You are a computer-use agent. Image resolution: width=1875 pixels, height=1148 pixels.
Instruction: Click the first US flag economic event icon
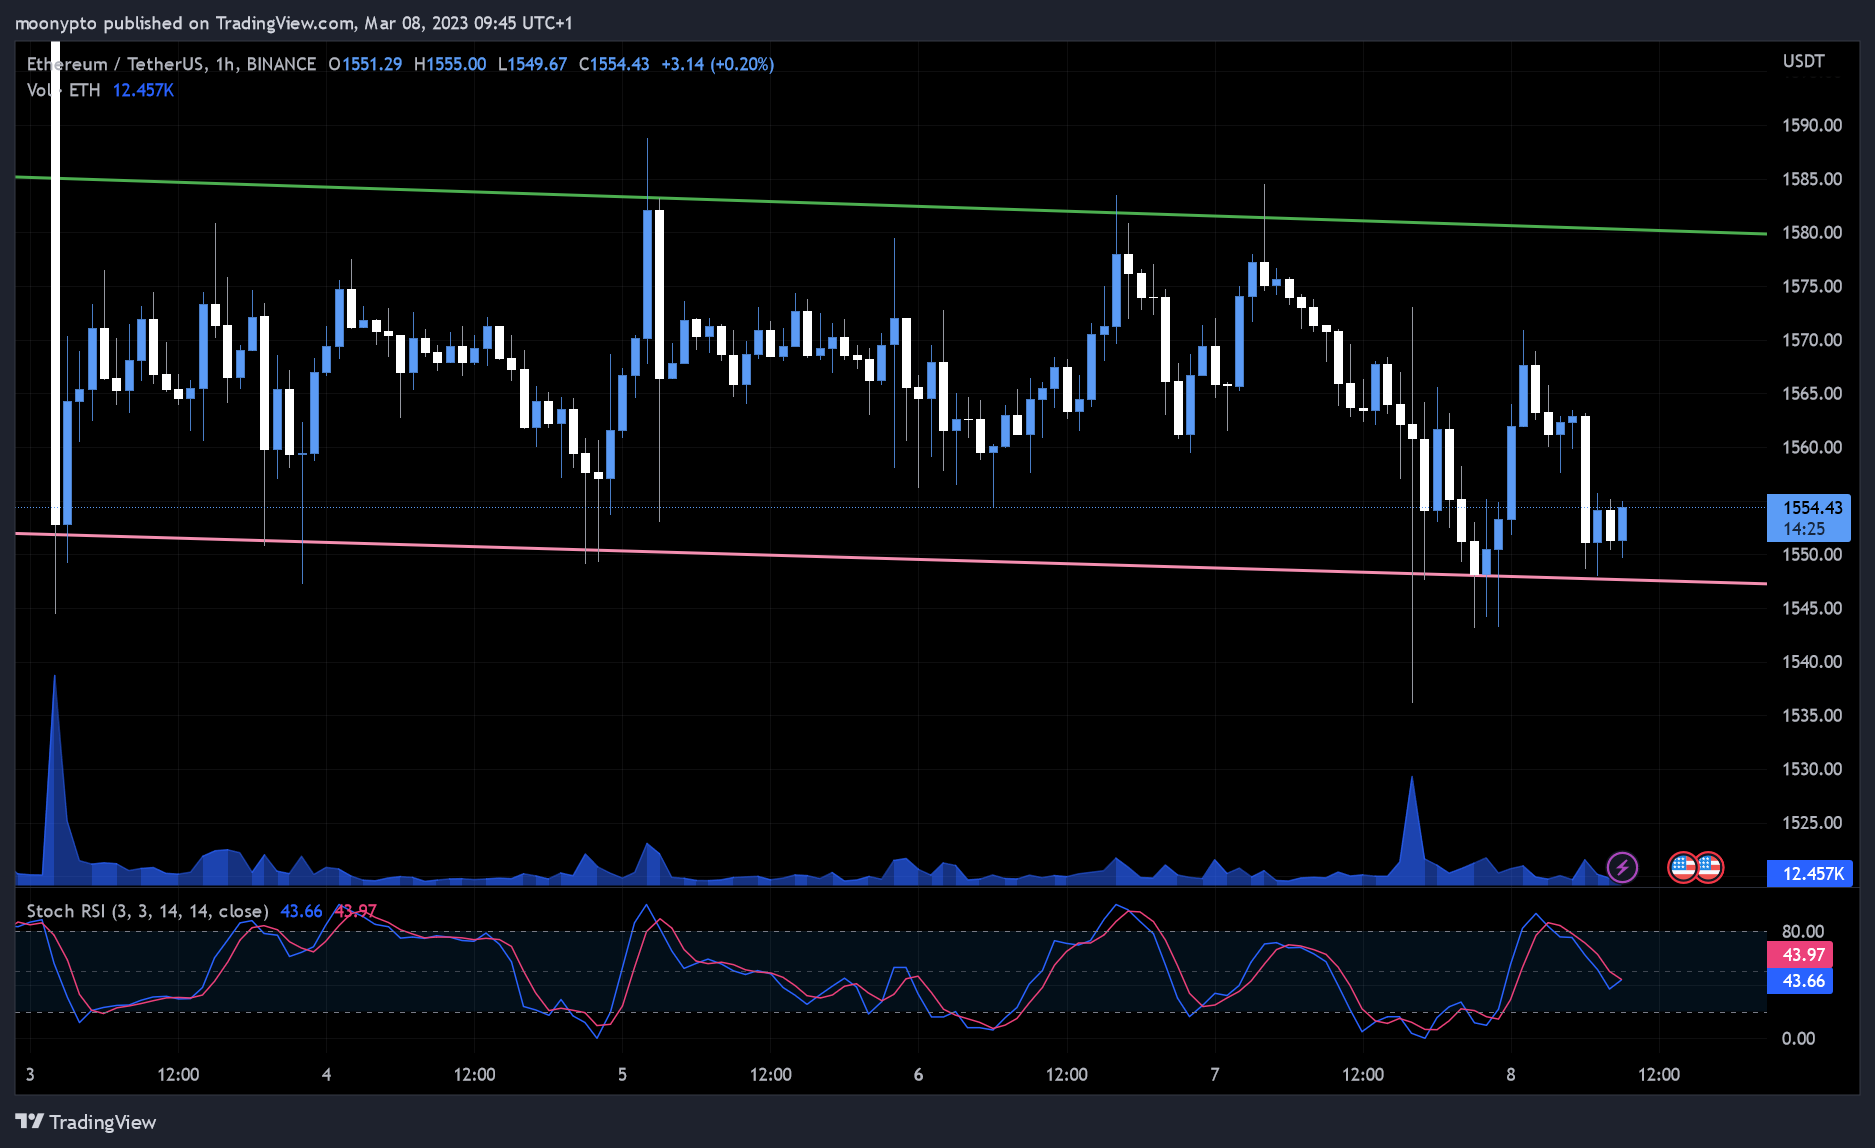pos(1683,867)
